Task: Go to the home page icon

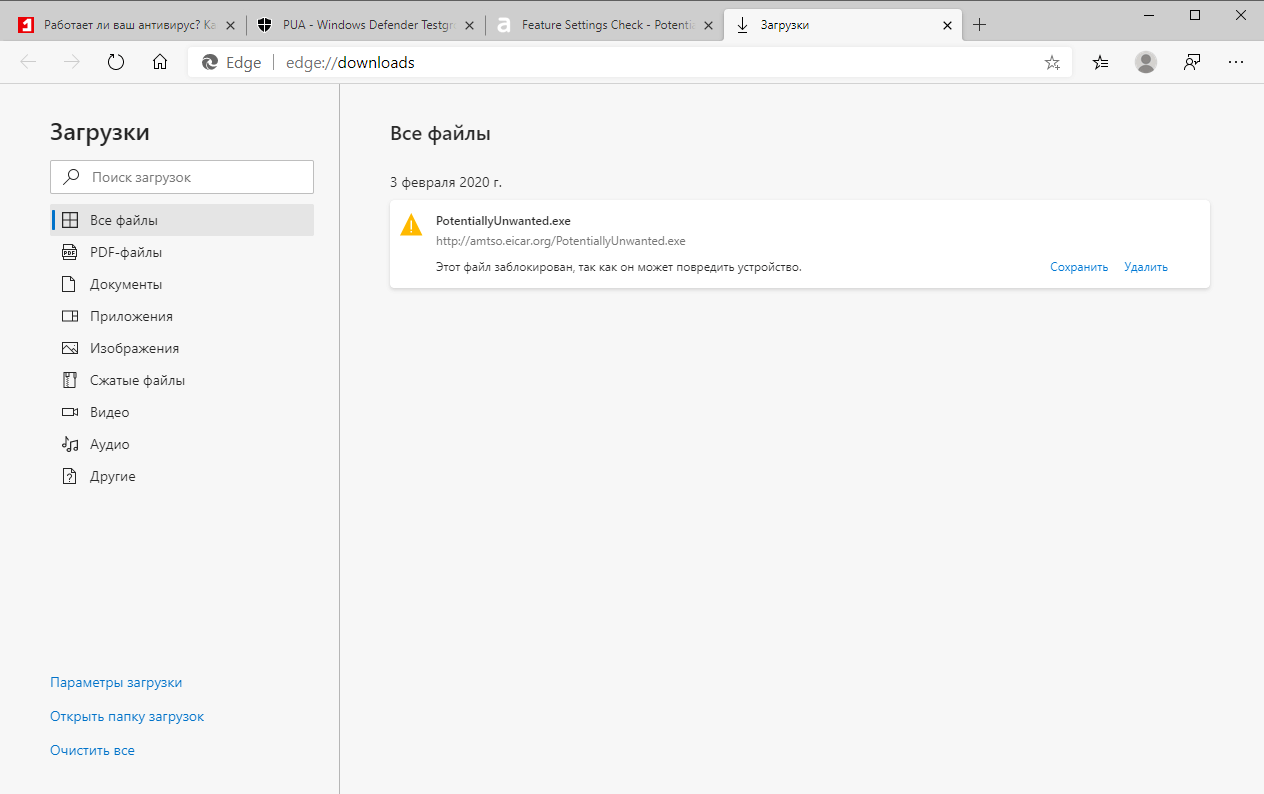Action: [x=160, y=62]
